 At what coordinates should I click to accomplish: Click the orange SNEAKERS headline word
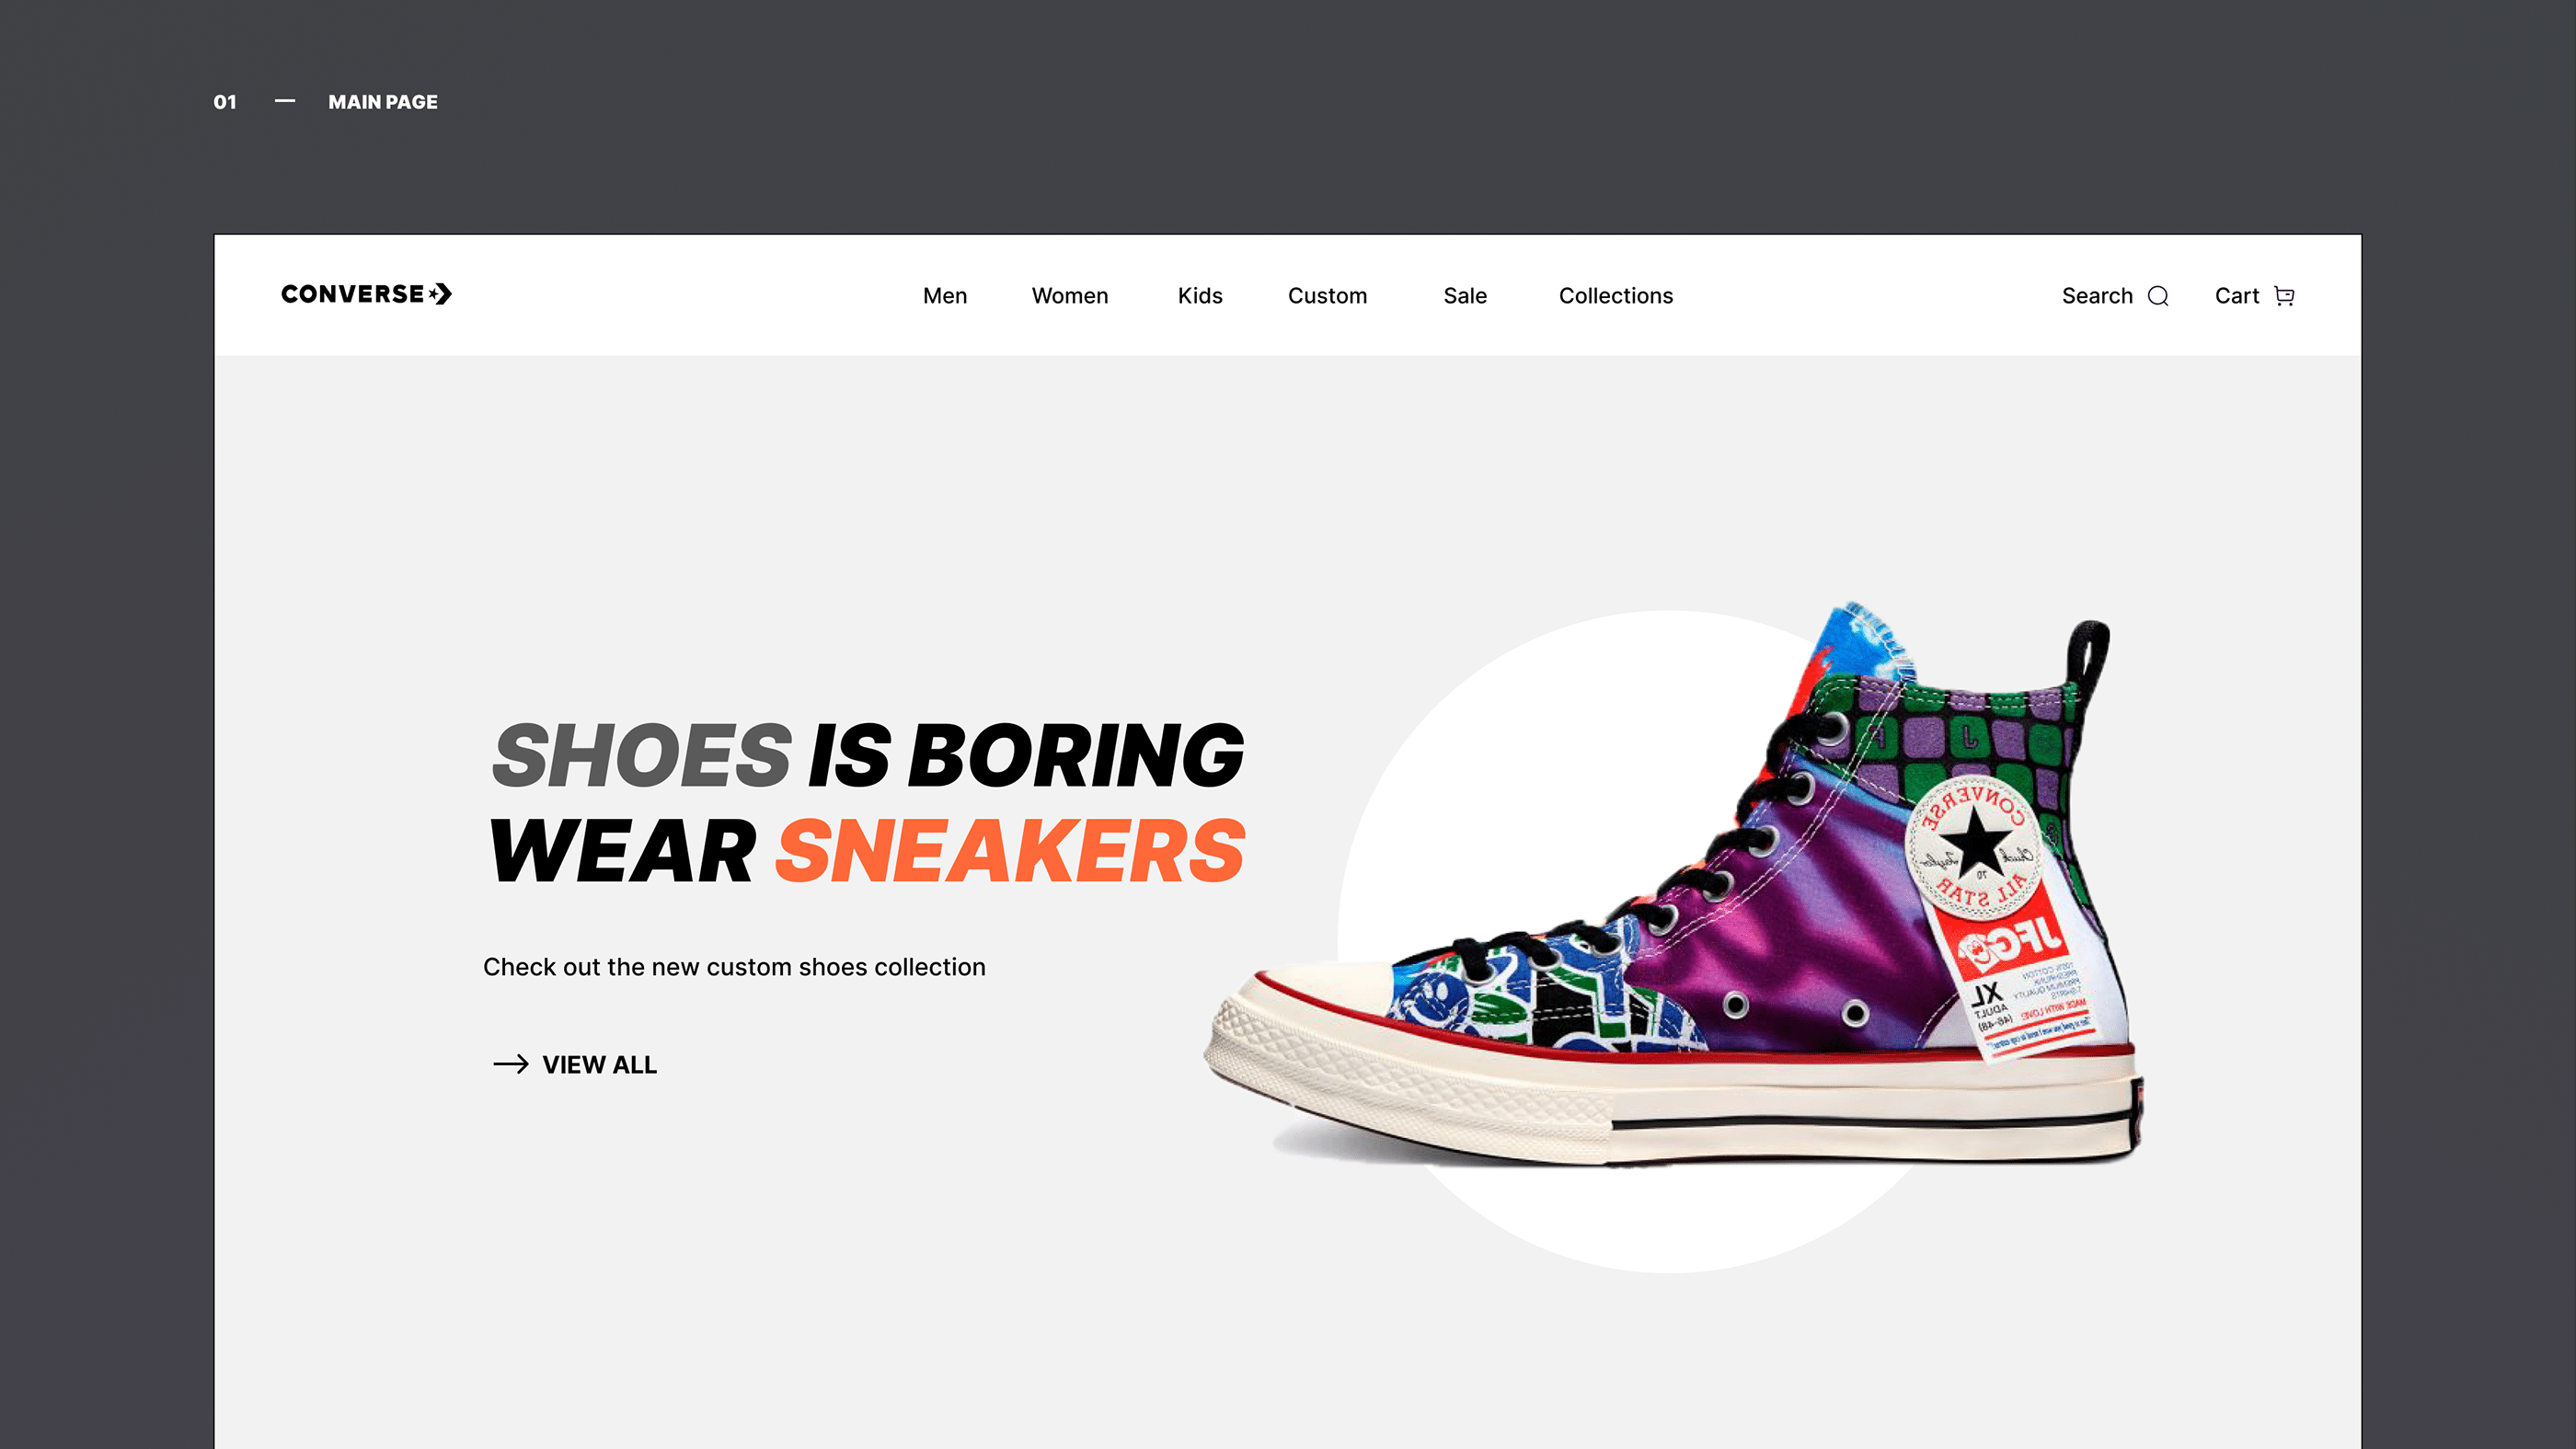1011,851
